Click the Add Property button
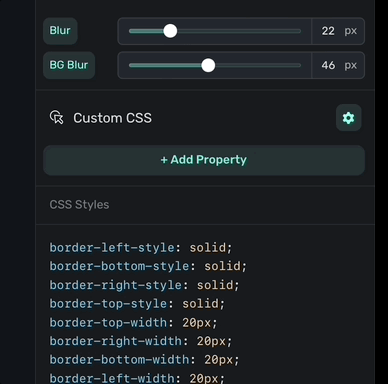Screen dimensions: 388x384 point(204,160)
